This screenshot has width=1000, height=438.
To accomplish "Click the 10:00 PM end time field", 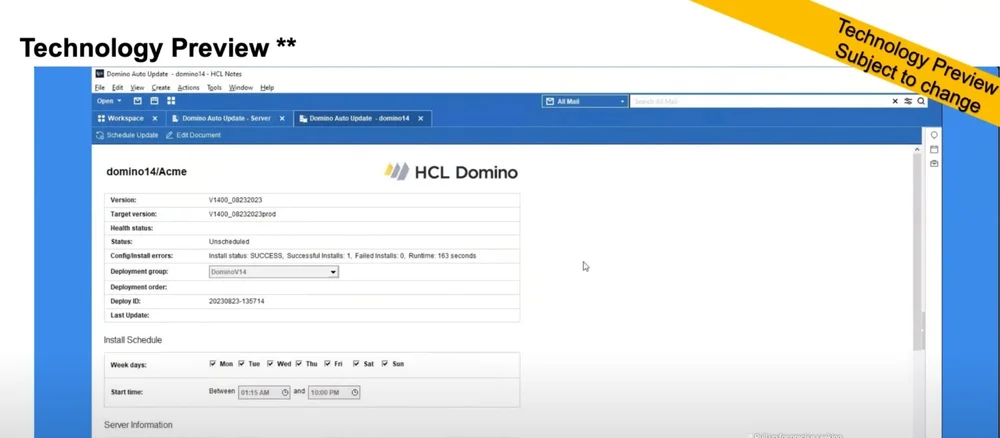I will (x=334, y=393).
